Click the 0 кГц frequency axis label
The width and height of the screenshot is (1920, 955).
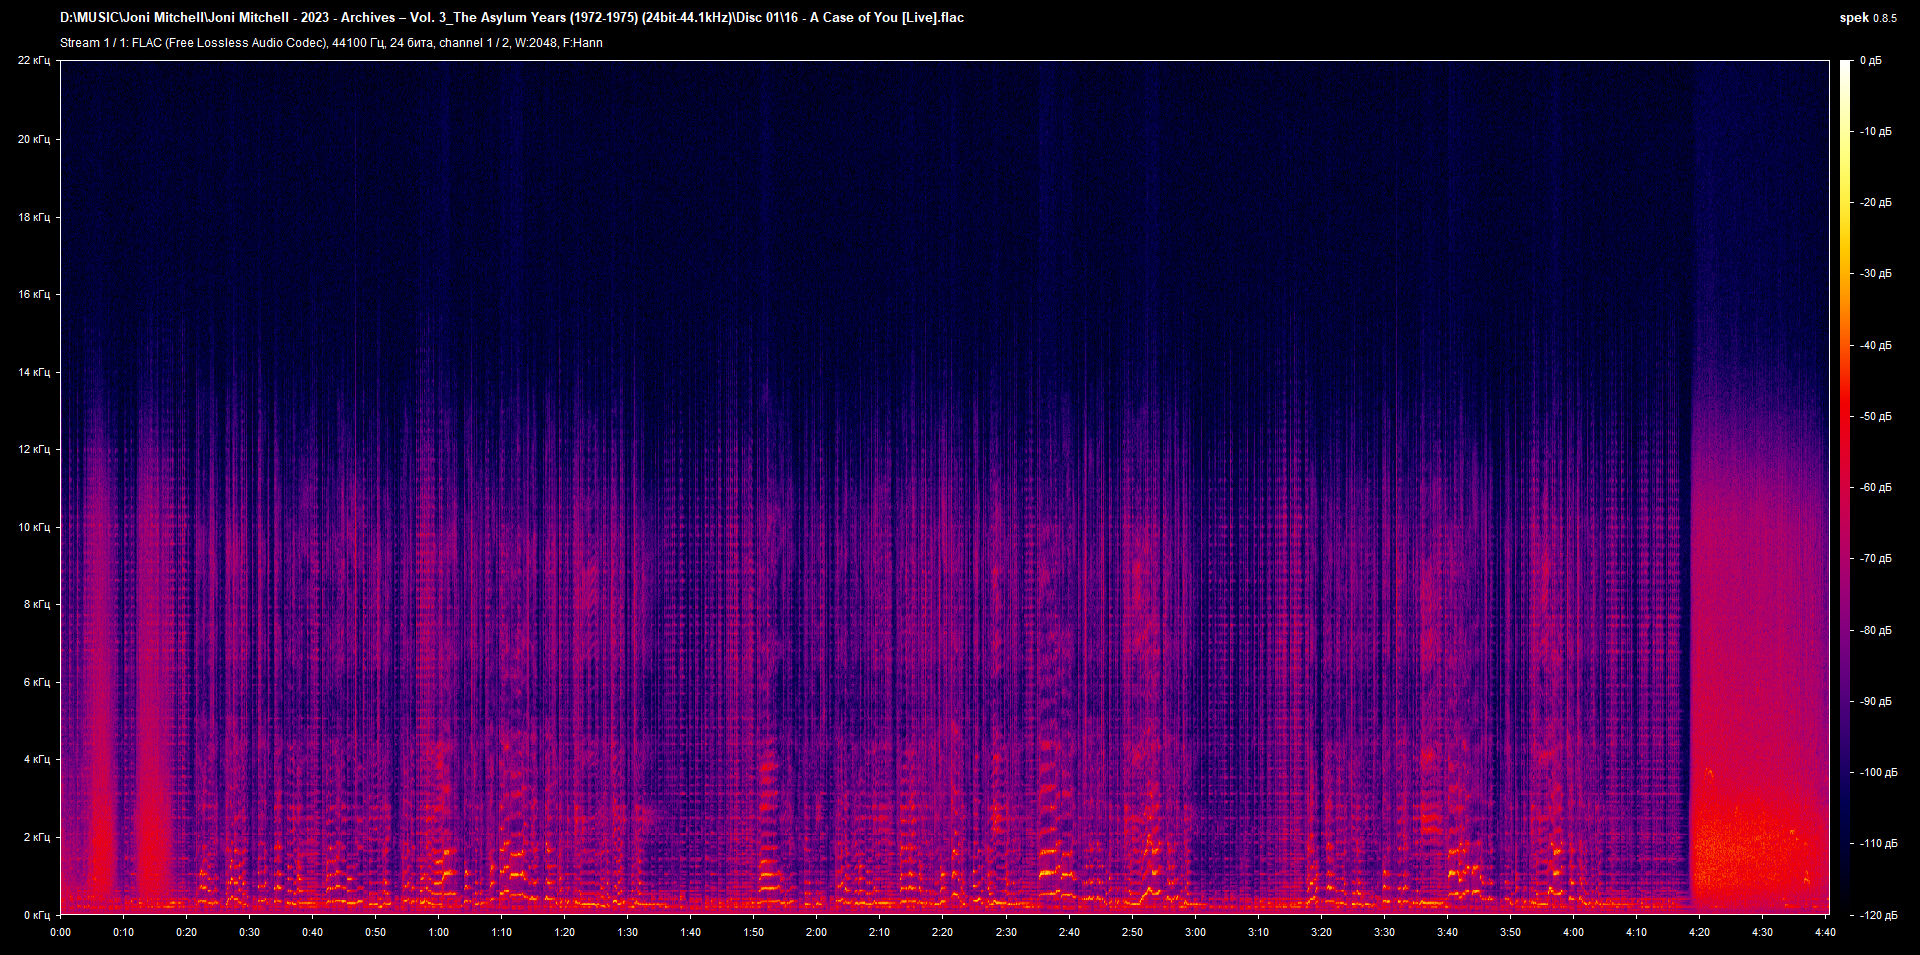[38, 915]
